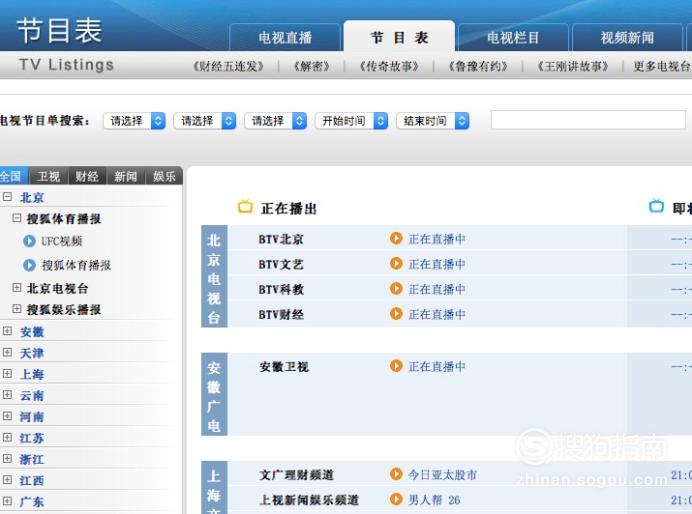The height and width of the screenshot is (514, 692).
Task: Open the BTV财经 channel name
Action: [281, 315]
